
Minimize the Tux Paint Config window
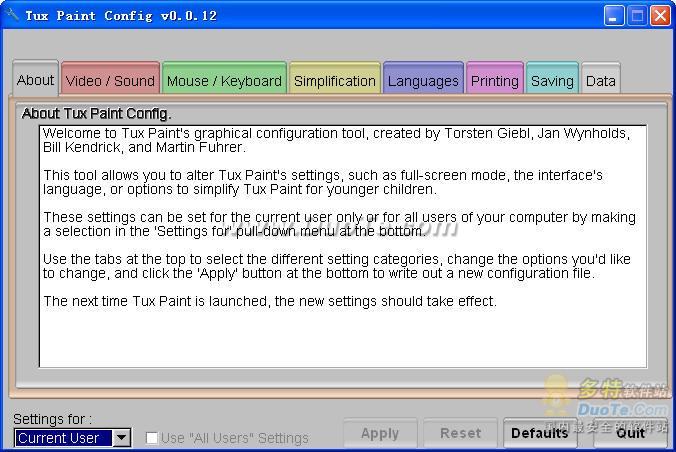[614, 16]
